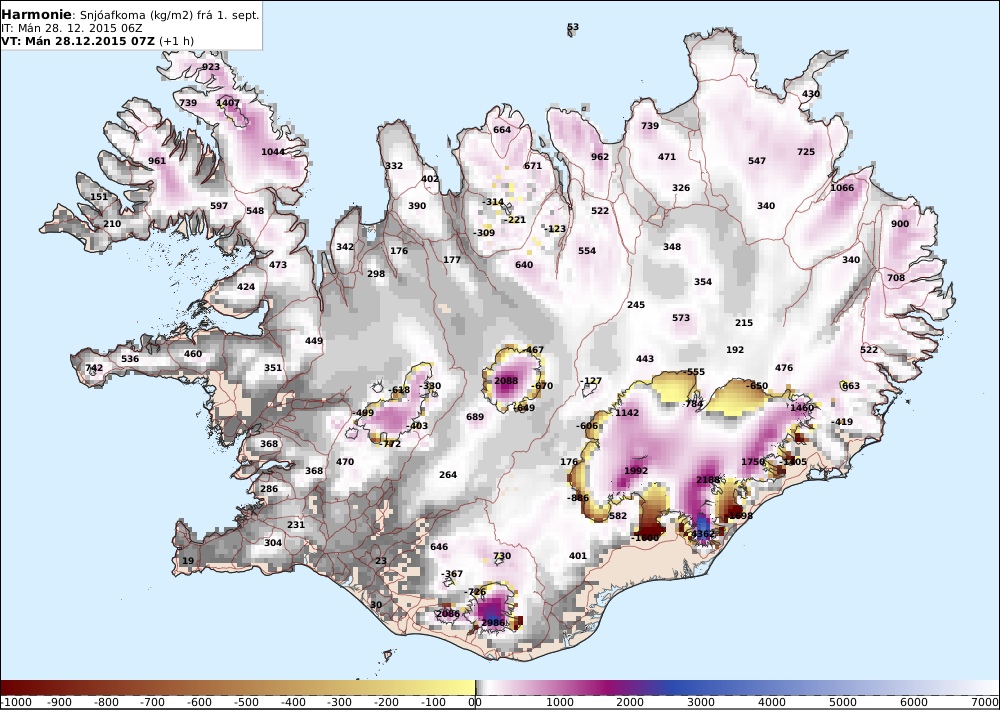Click the value 151 on the western tip
This screenshot has width=1000, height=710.
[99, 196]
